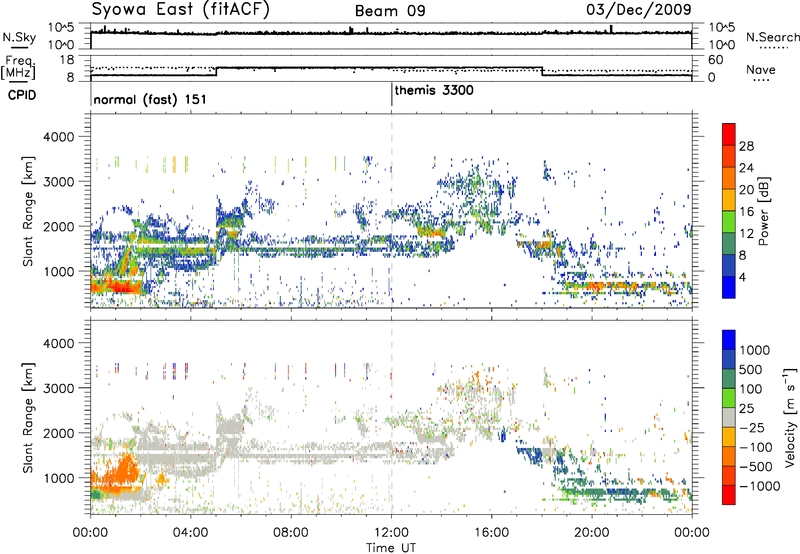Click the gray segment of the Velocity colorbar
The width and height of the screenshot is (800, 554).
click(729, 418)
